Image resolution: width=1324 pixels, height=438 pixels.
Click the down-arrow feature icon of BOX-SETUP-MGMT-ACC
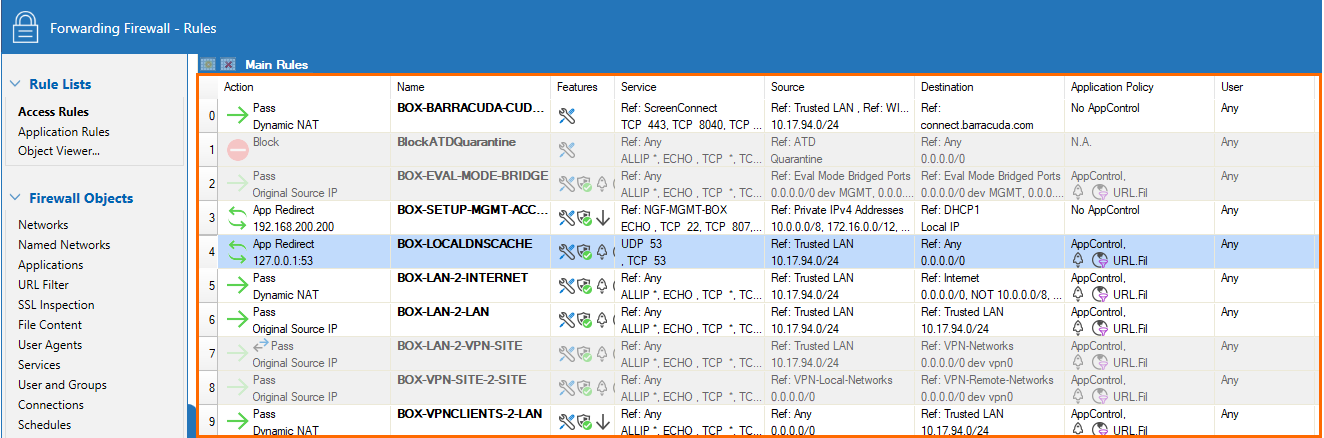(x=603, y=218)
